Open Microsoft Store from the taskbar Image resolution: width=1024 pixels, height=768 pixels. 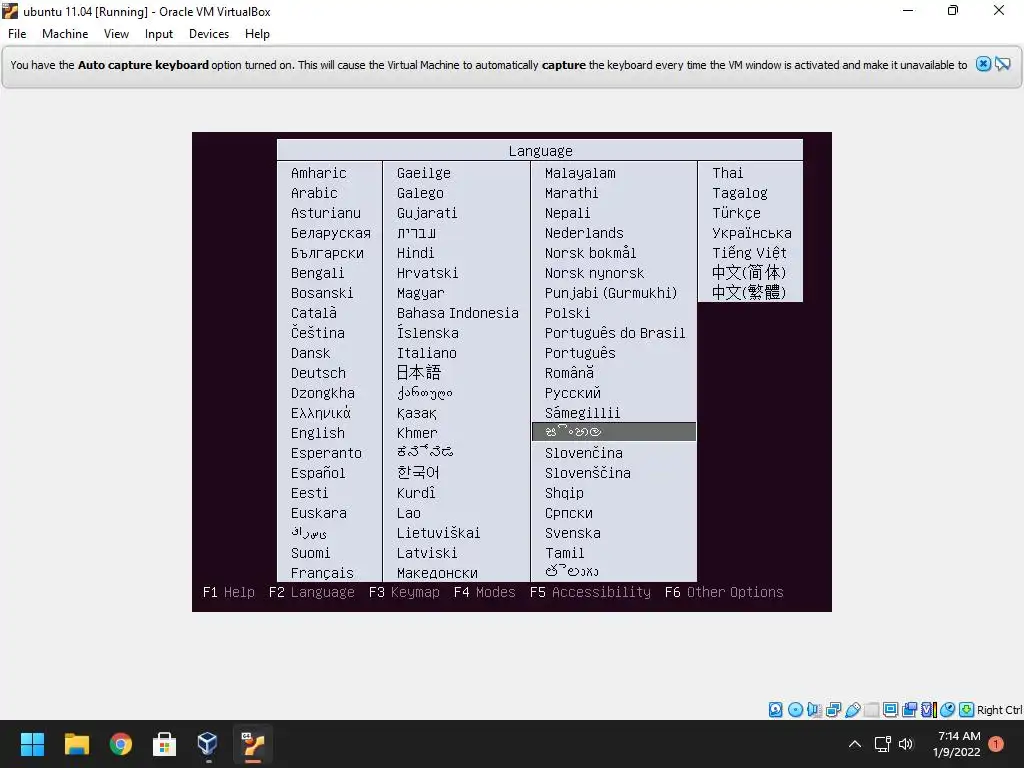165,744
